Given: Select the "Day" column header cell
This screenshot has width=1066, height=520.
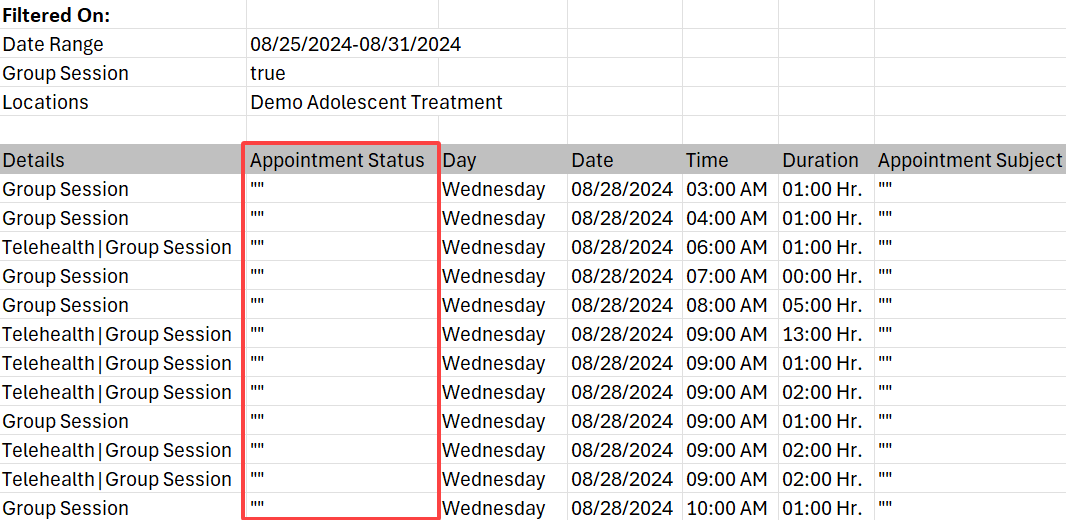Looking at the screenshot, I should (460, 160).
